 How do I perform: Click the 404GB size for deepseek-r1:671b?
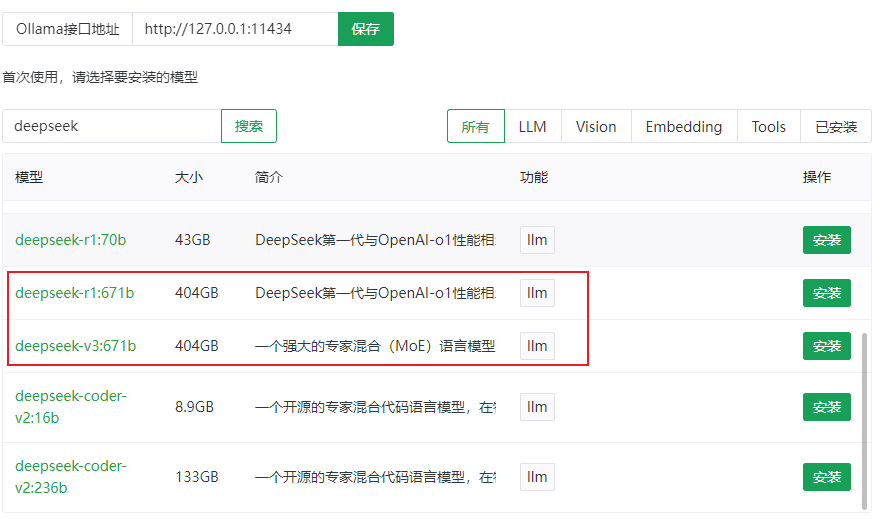pos(197,293)
